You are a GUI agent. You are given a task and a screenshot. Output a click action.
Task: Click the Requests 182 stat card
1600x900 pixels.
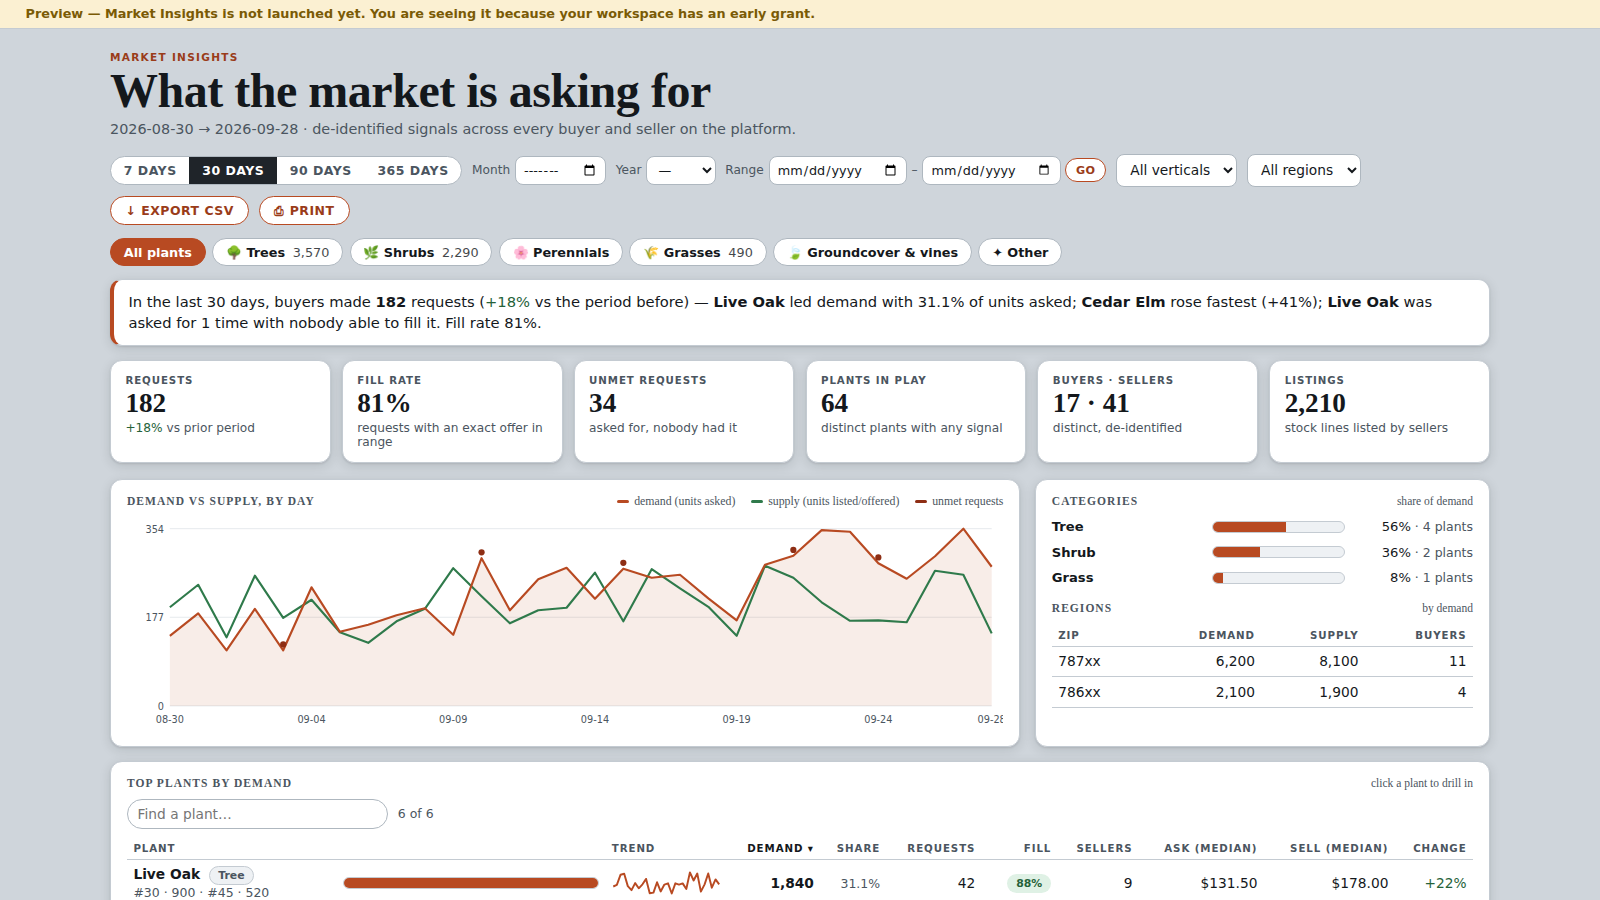220,412
